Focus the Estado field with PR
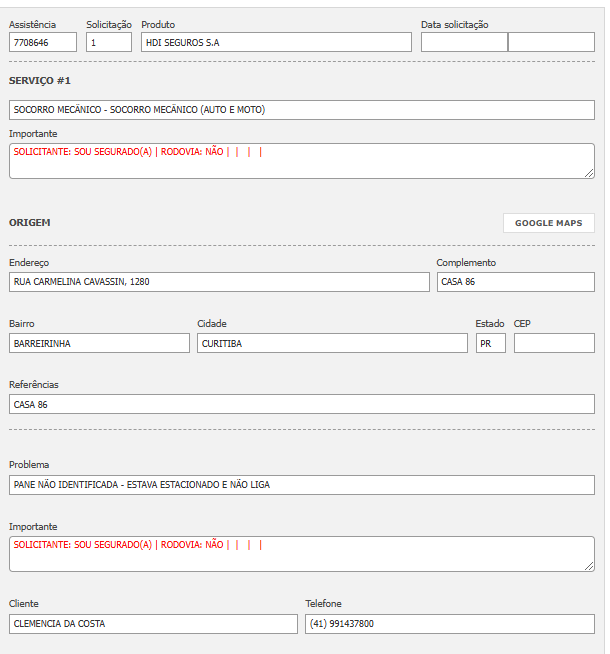The width and height of the screenshot is (610, 654). tap(490, 343)
